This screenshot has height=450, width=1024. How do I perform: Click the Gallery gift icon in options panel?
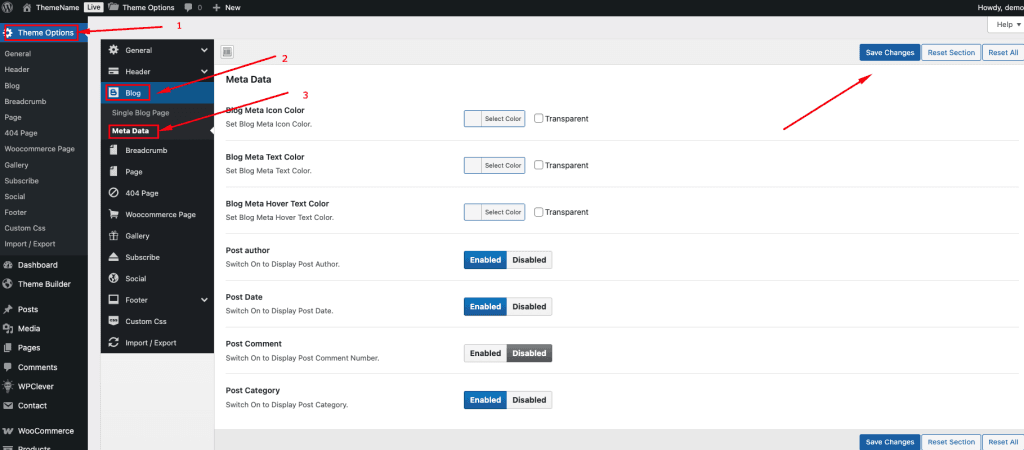click(114, 236)
